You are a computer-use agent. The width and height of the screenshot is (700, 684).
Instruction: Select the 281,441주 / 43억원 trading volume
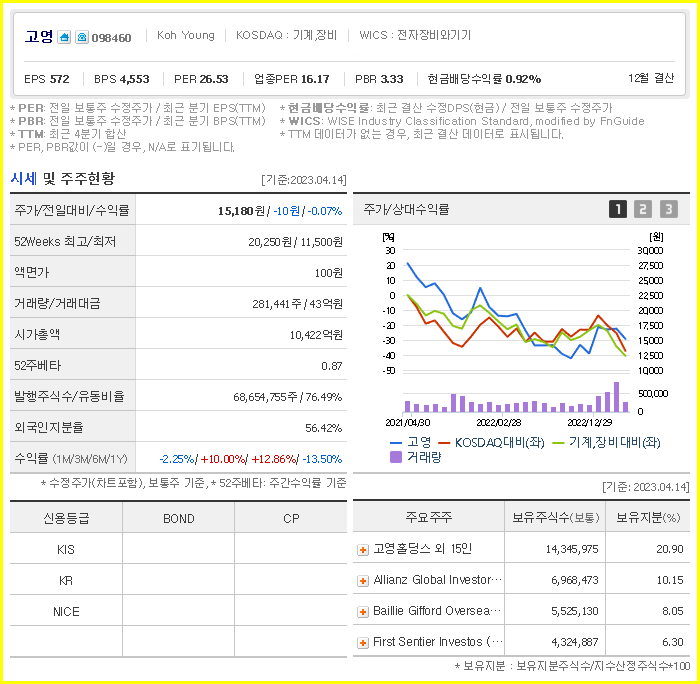pos(297,304)
